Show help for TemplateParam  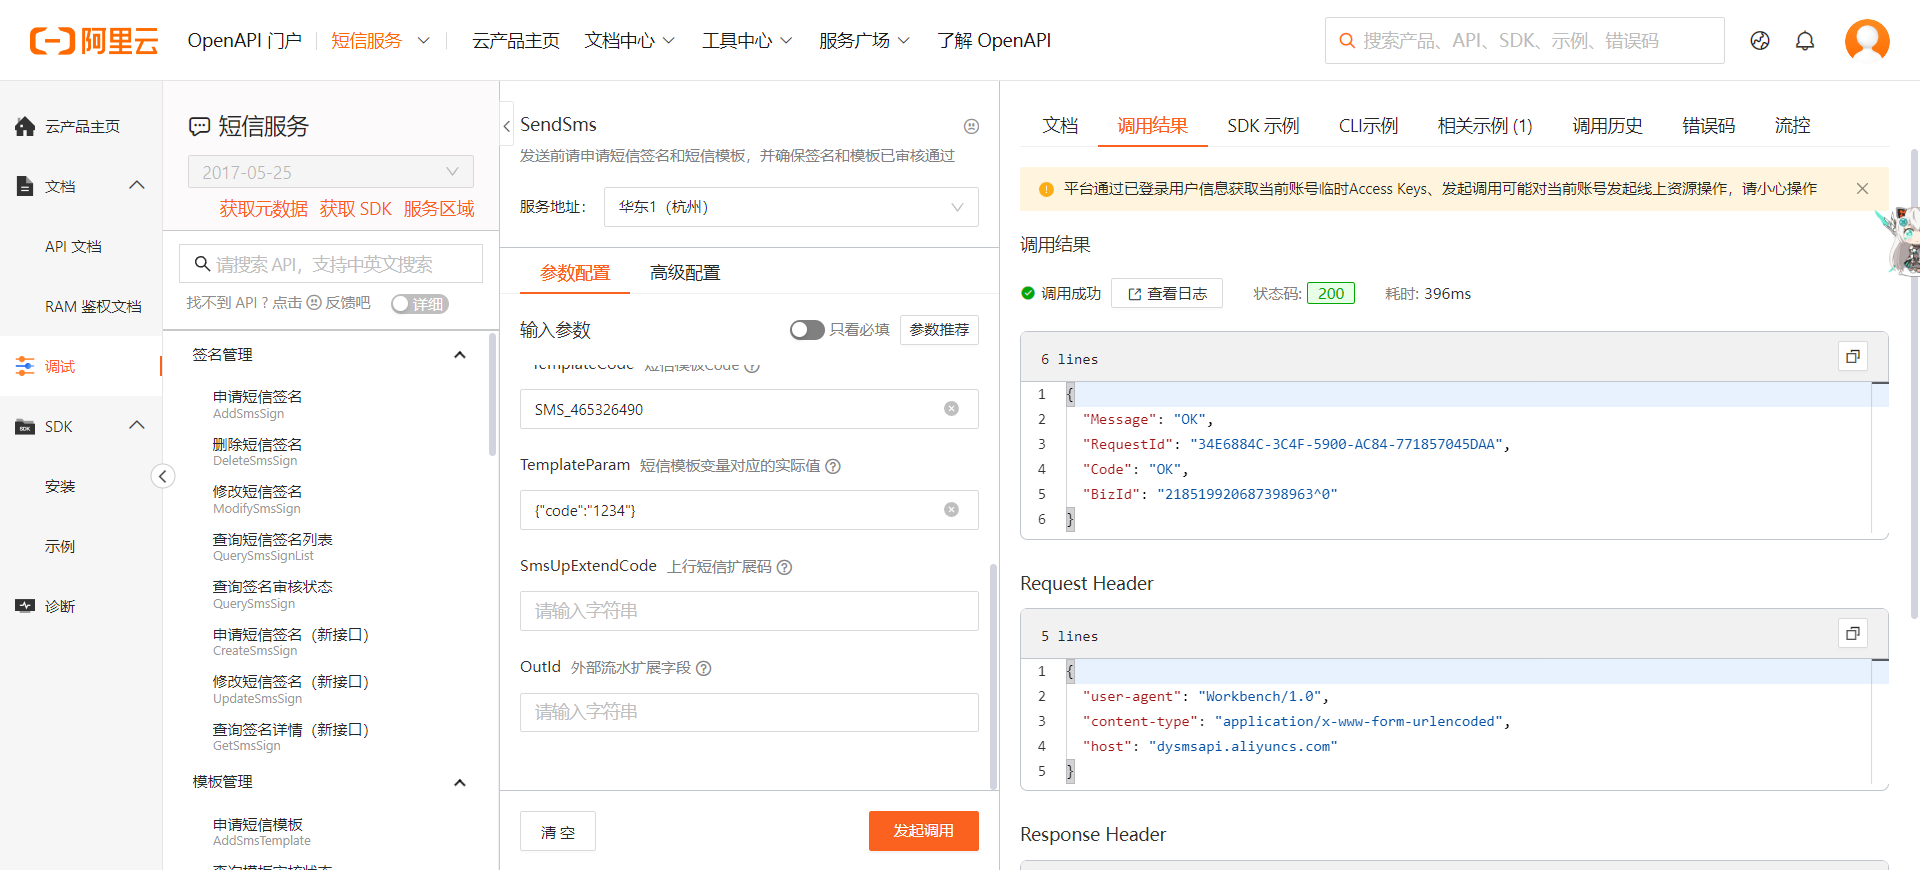(833, 466)
